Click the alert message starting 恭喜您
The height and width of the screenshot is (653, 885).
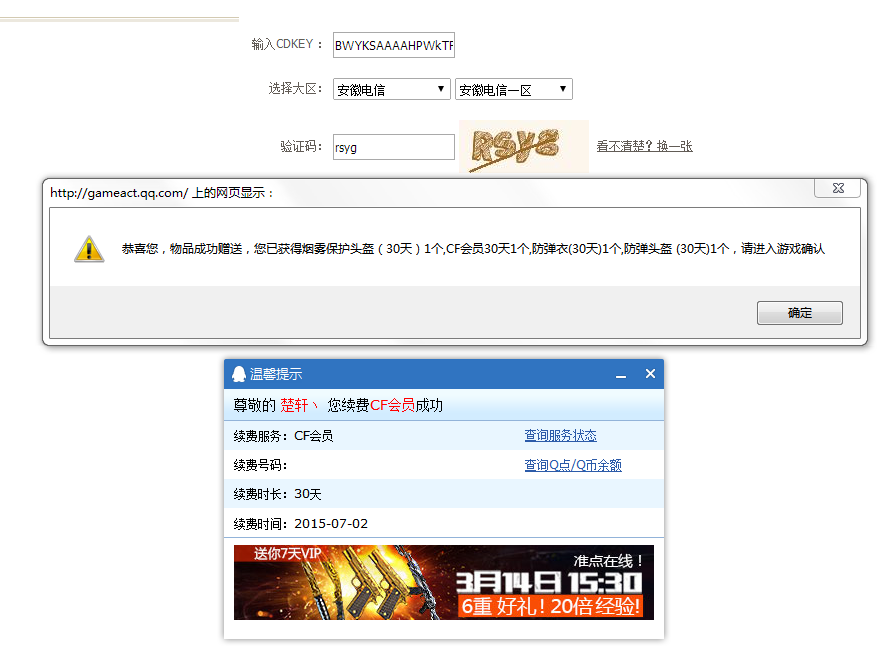click(x=473, y=249)
